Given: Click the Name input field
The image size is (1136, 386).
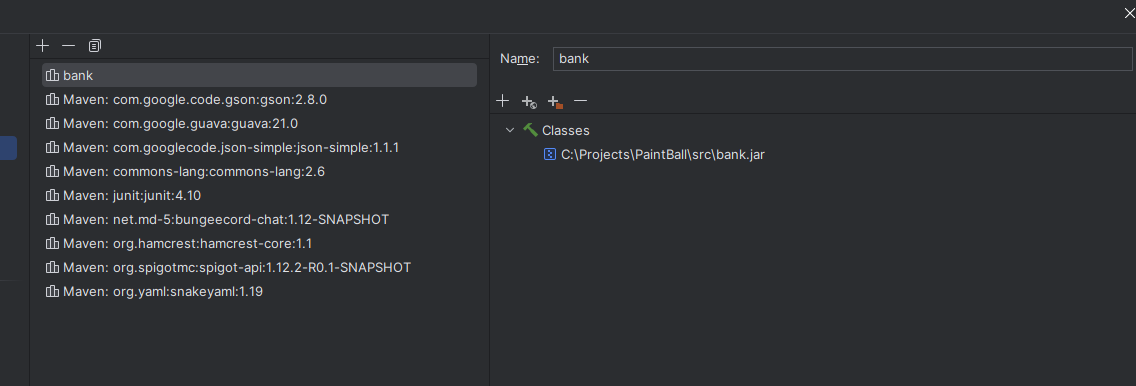Looking at the screenshot, I should [842, 59].
